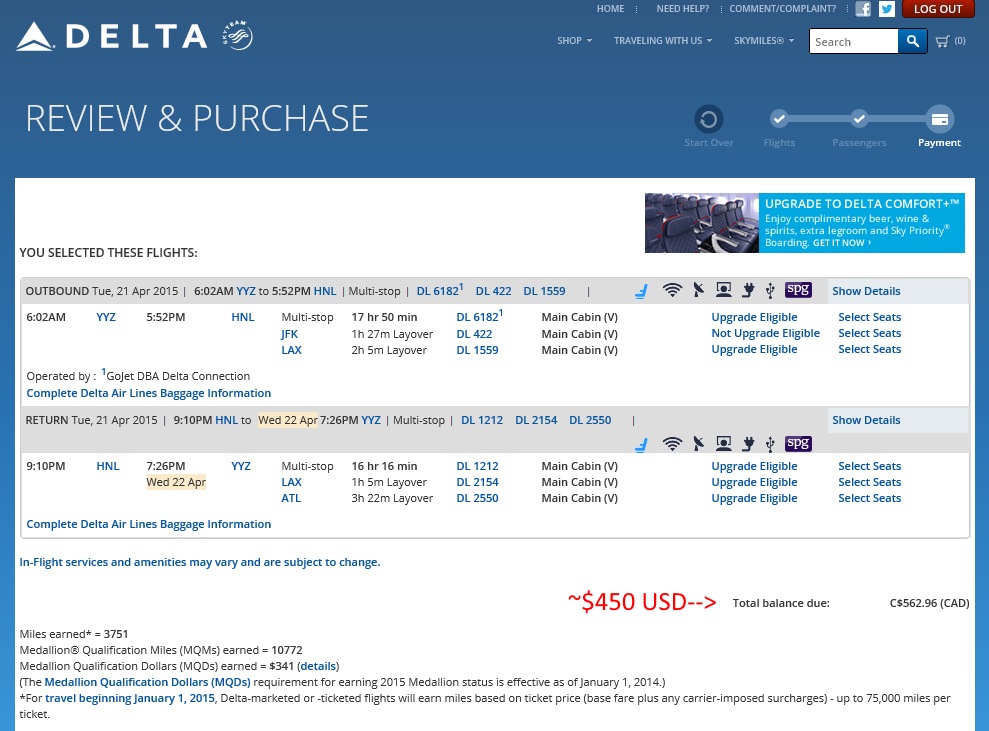
Task: Click into the Search input field
Action: [x=853, y=41]
